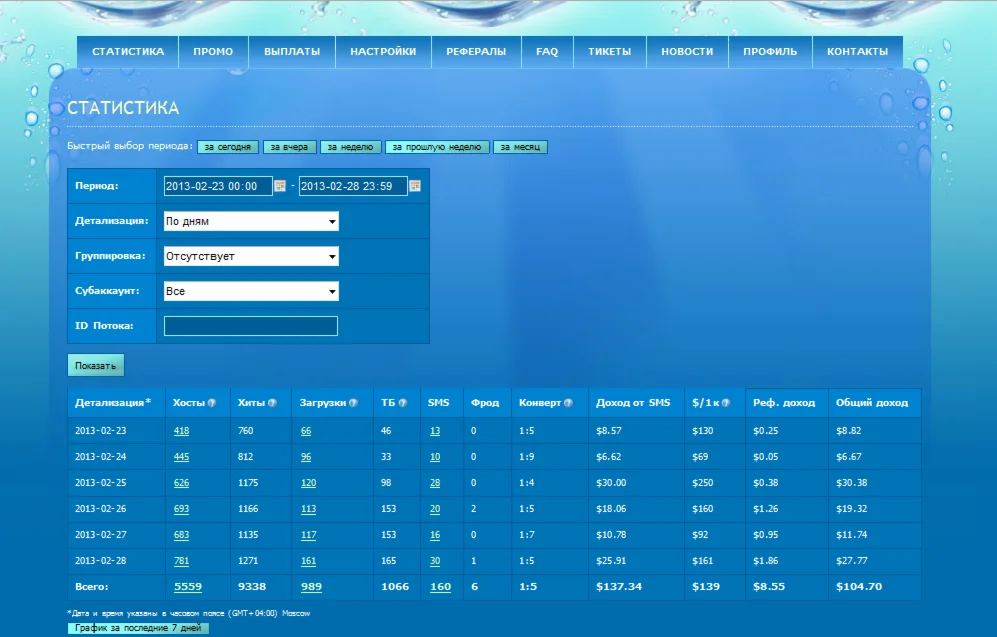Go to the Тикеты section
Viewport: 997px width, 637px height.
[x=609, y=52]
